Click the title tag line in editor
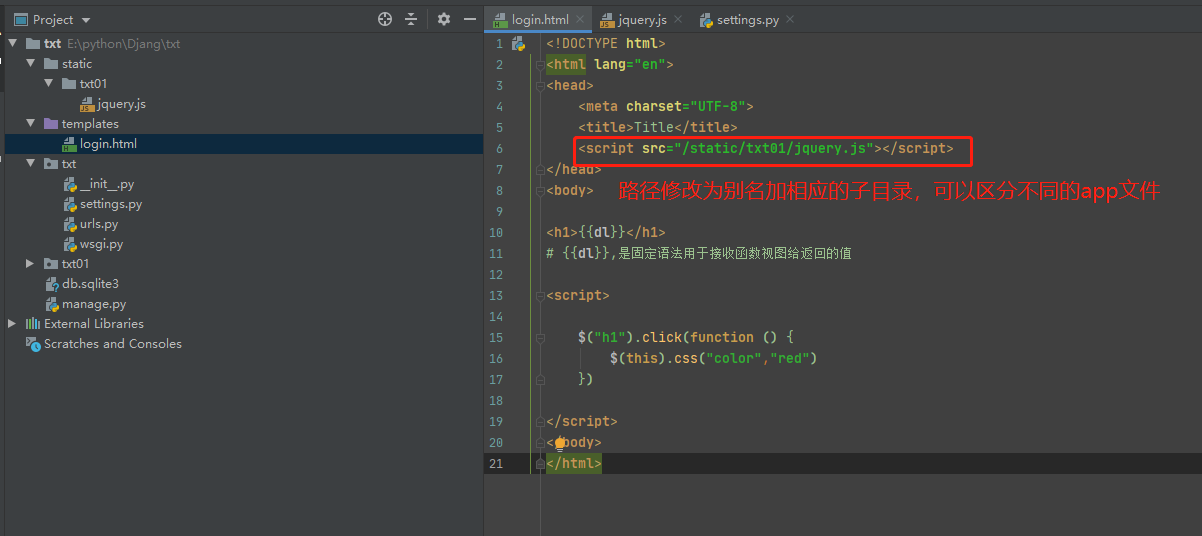 [657, 128]
